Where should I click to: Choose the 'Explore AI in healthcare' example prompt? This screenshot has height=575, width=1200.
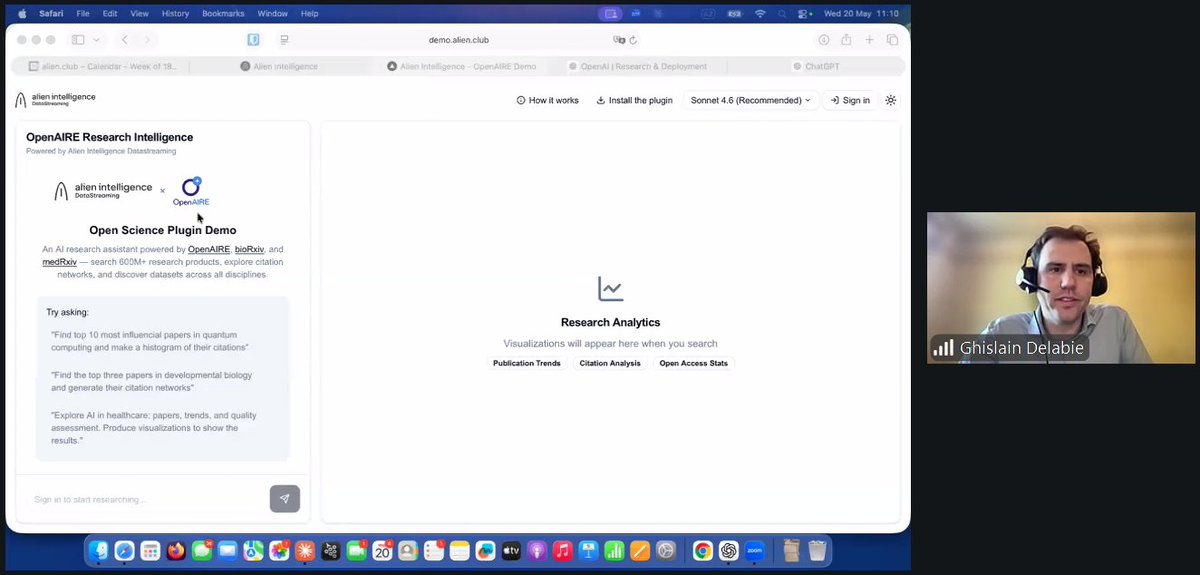pos(154,428)
